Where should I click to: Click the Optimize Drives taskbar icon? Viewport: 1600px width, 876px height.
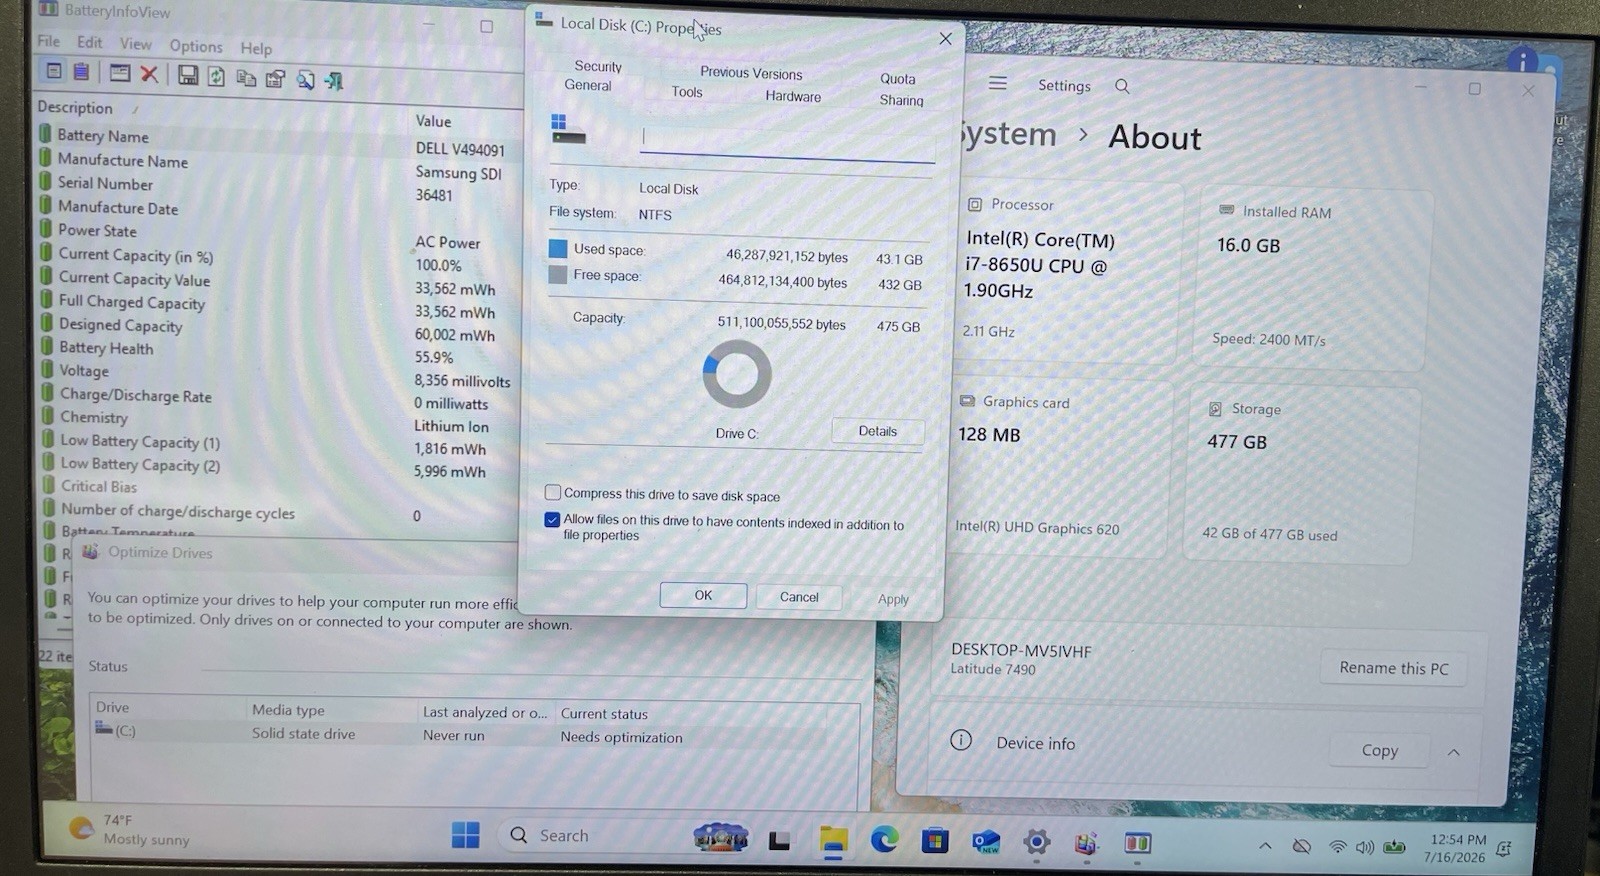pyautogui.click(x=1087, y=843)
